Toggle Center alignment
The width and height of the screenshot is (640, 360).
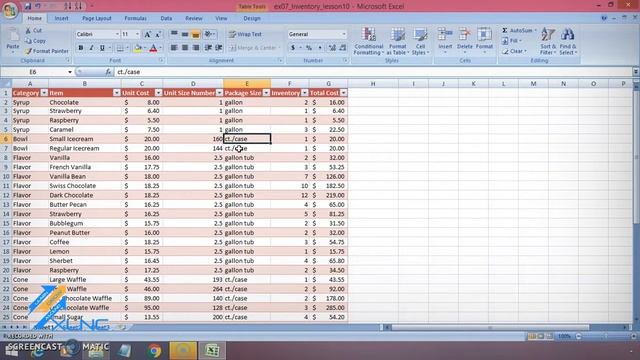pyautogui.click(x=185, y=48)
